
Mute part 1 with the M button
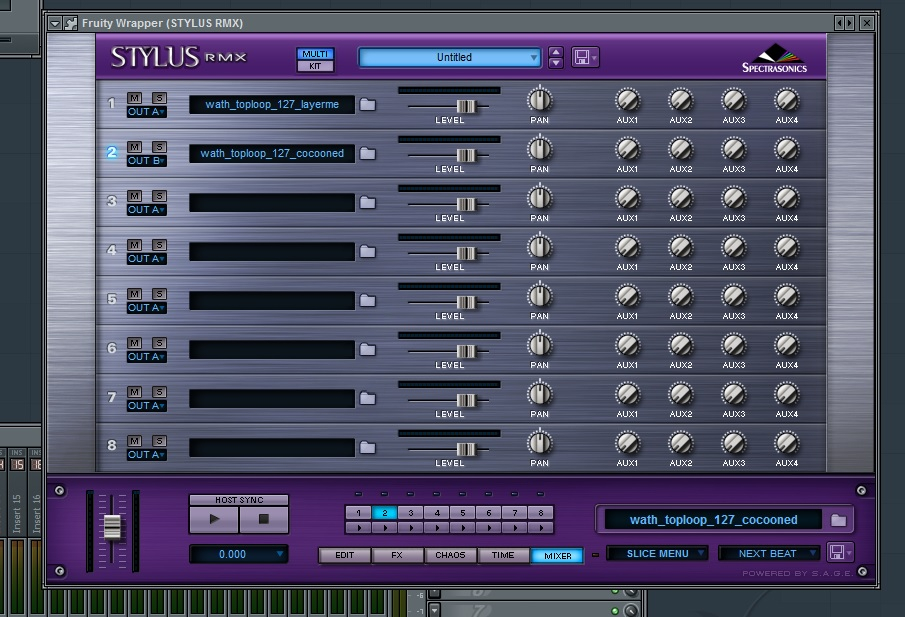(x=135, y=98)
